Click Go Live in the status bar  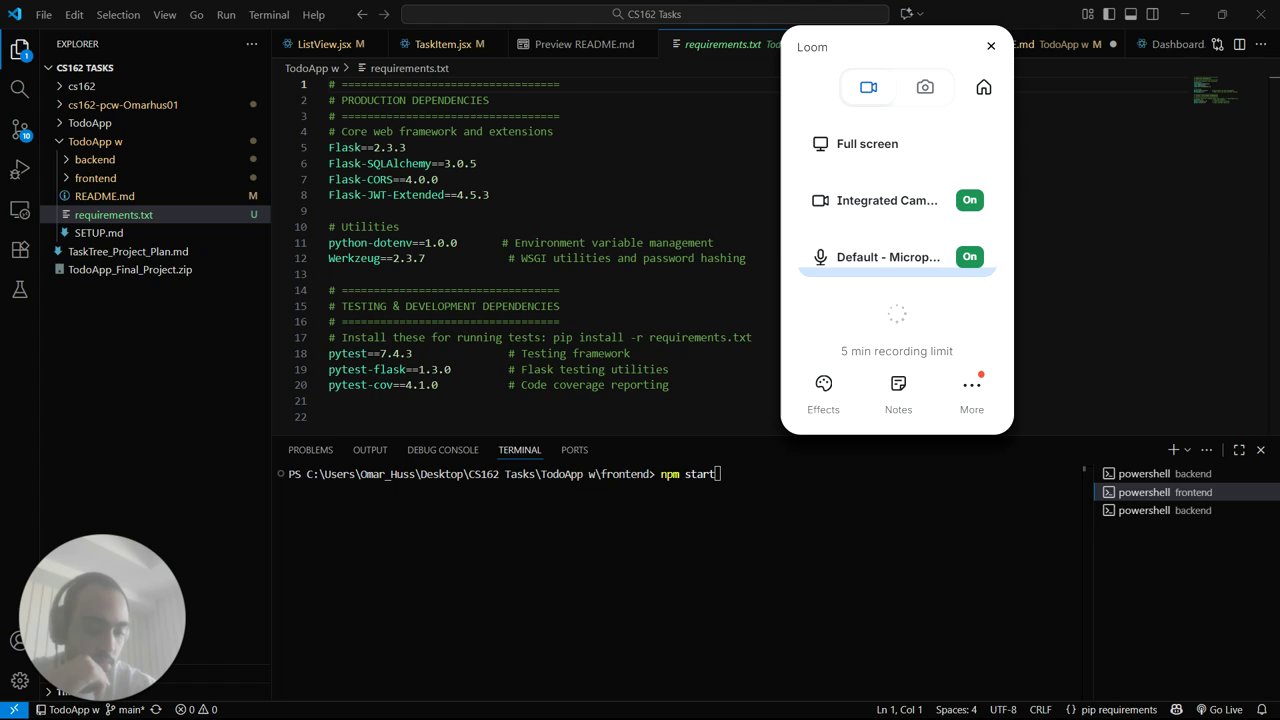click(x=1219, y=710)
